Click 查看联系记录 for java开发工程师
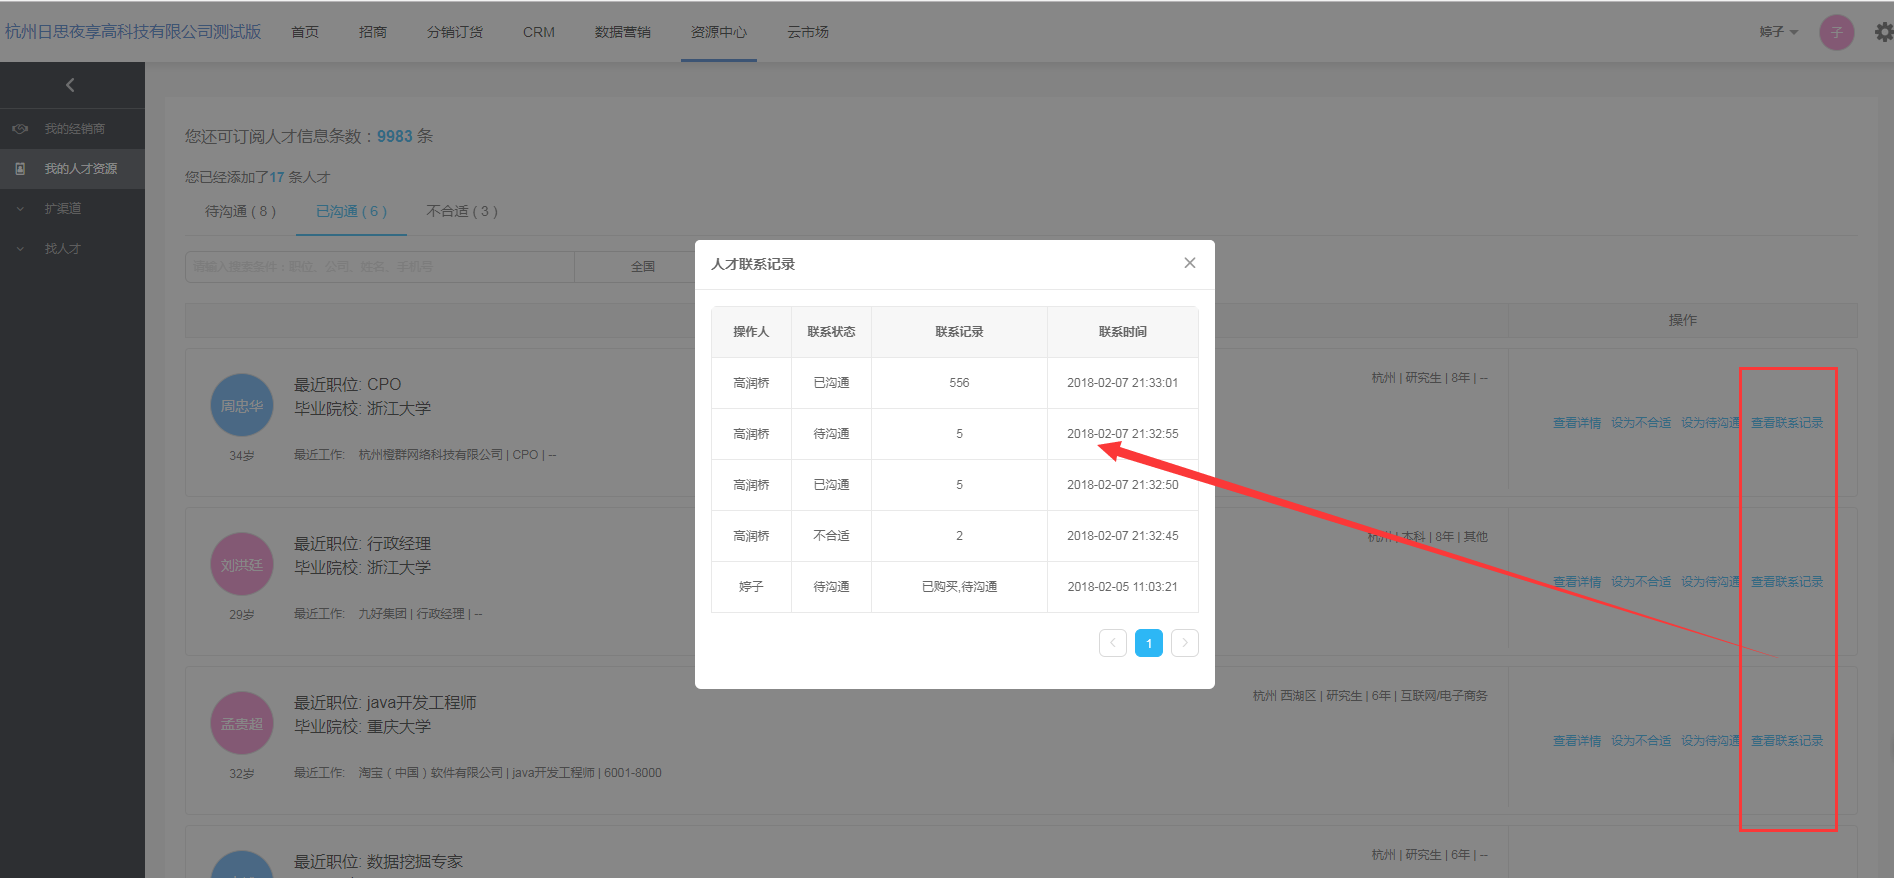This screenshot has height=878, width=1894. [1786, 741]
